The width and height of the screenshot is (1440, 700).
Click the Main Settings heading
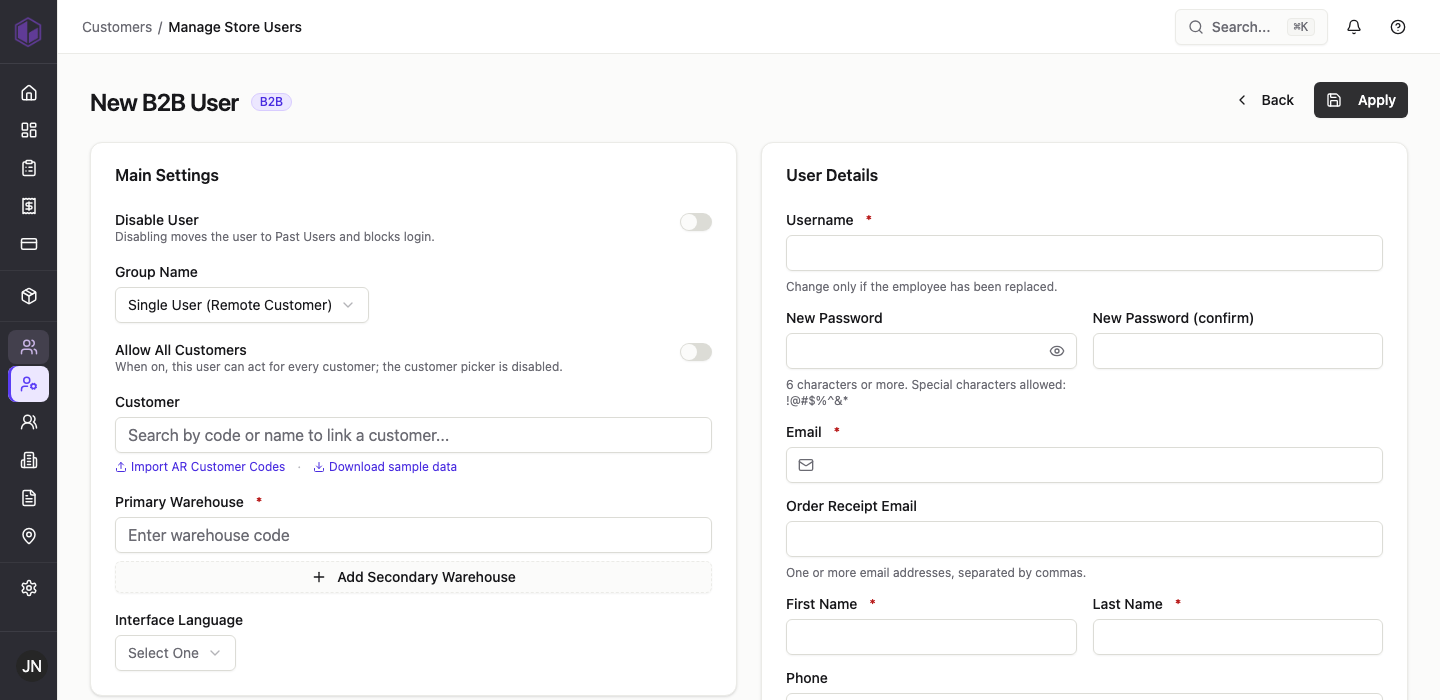pos(167,175)
